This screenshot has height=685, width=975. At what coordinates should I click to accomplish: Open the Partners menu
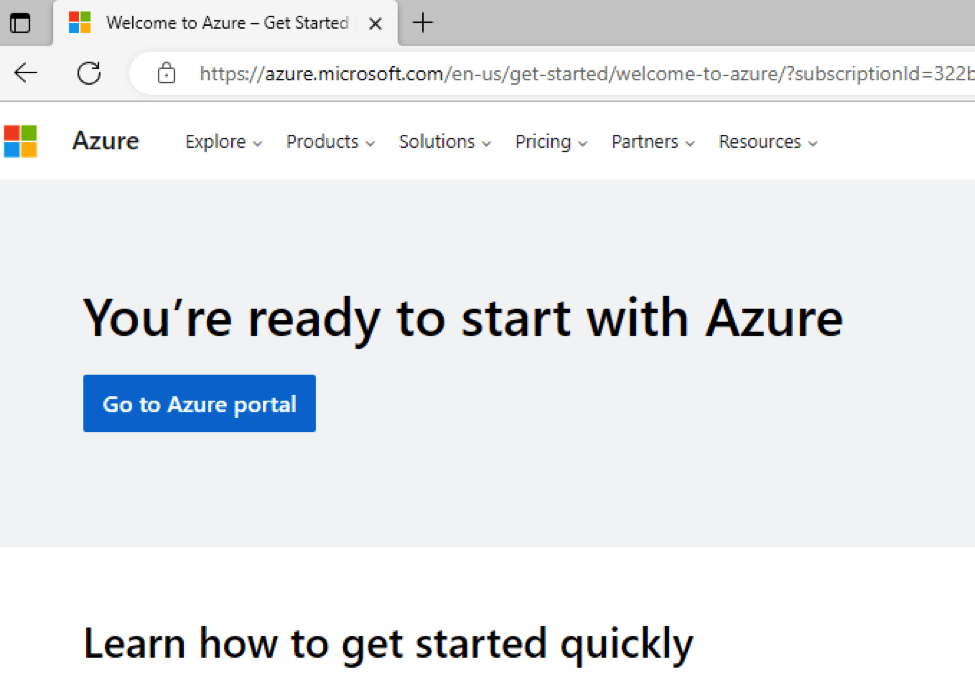(654, 142)
